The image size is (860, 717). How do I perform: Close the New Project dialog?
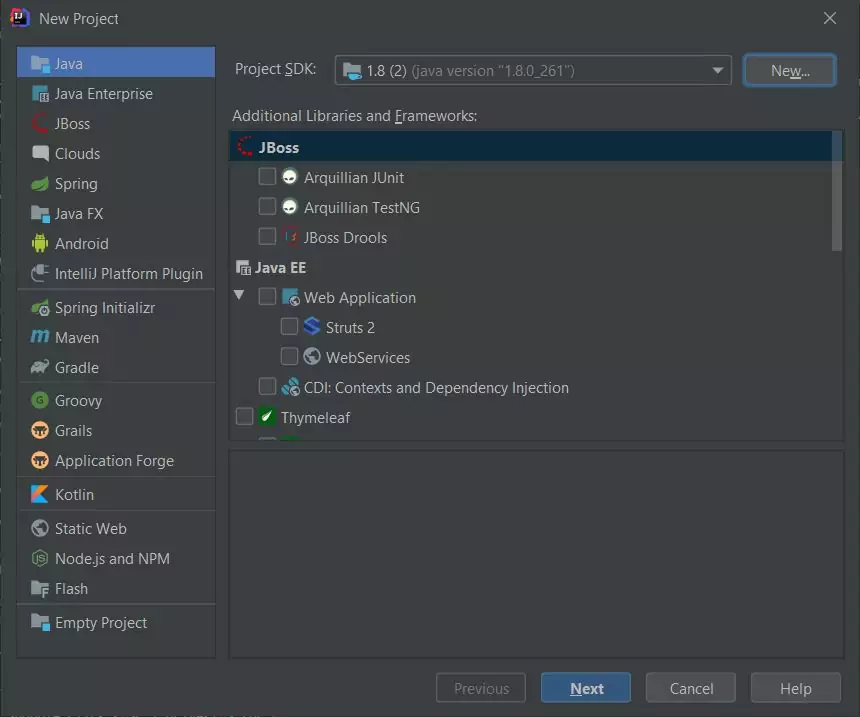click(830, 18)
